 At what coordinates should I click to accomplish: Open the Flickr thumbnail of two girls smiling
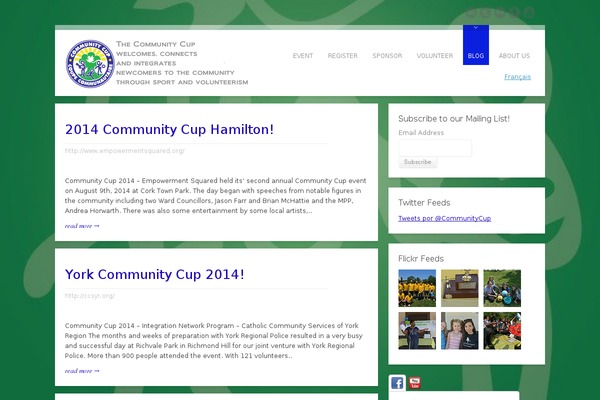point(460,331)
